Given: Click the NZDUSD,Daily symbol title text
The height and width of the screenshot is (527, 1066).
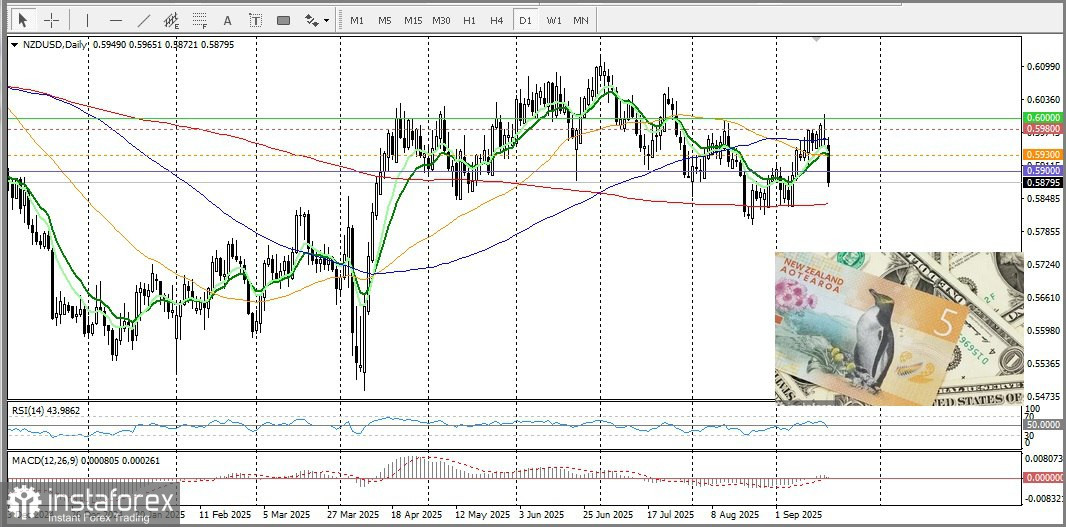Looking at the screenshot, I should 54,44.
